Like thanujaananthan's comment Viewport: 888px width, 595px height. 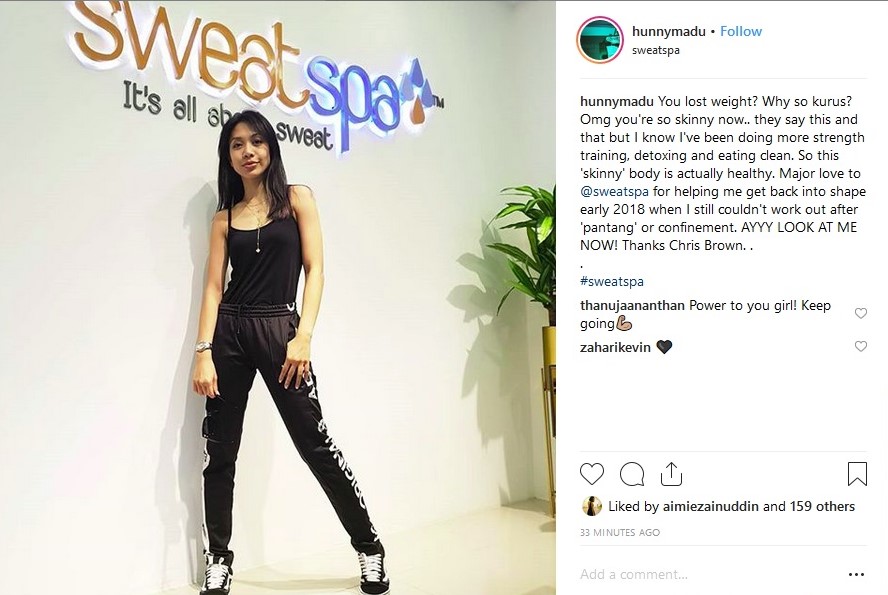[860, 313]
